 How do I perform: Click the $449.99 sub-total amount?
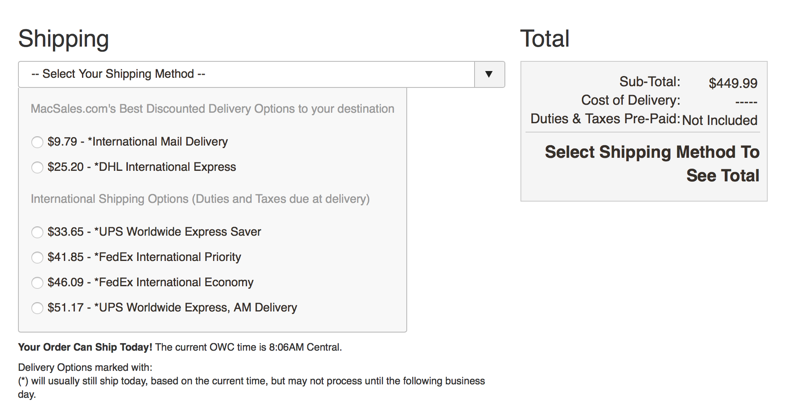click(732, 83)
